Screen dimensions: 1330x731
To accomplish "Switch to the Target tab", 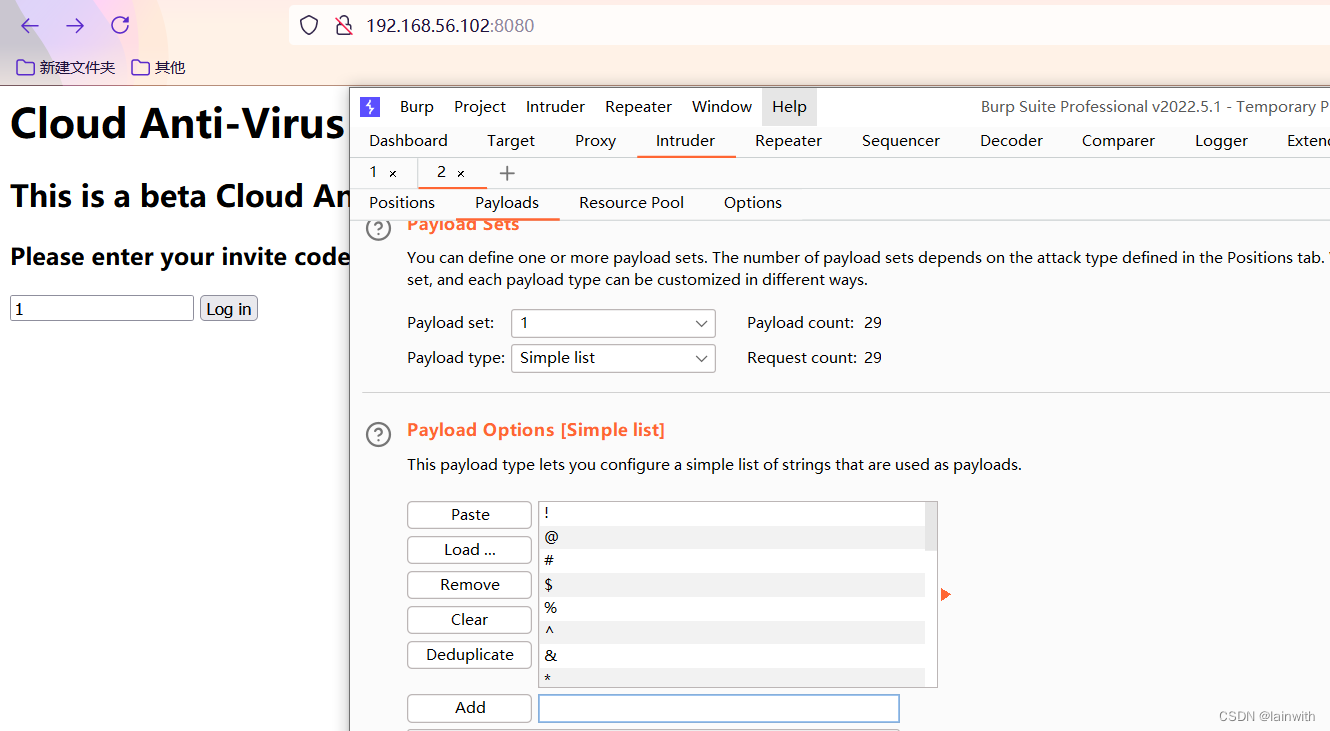I will (x=511, y=141).
